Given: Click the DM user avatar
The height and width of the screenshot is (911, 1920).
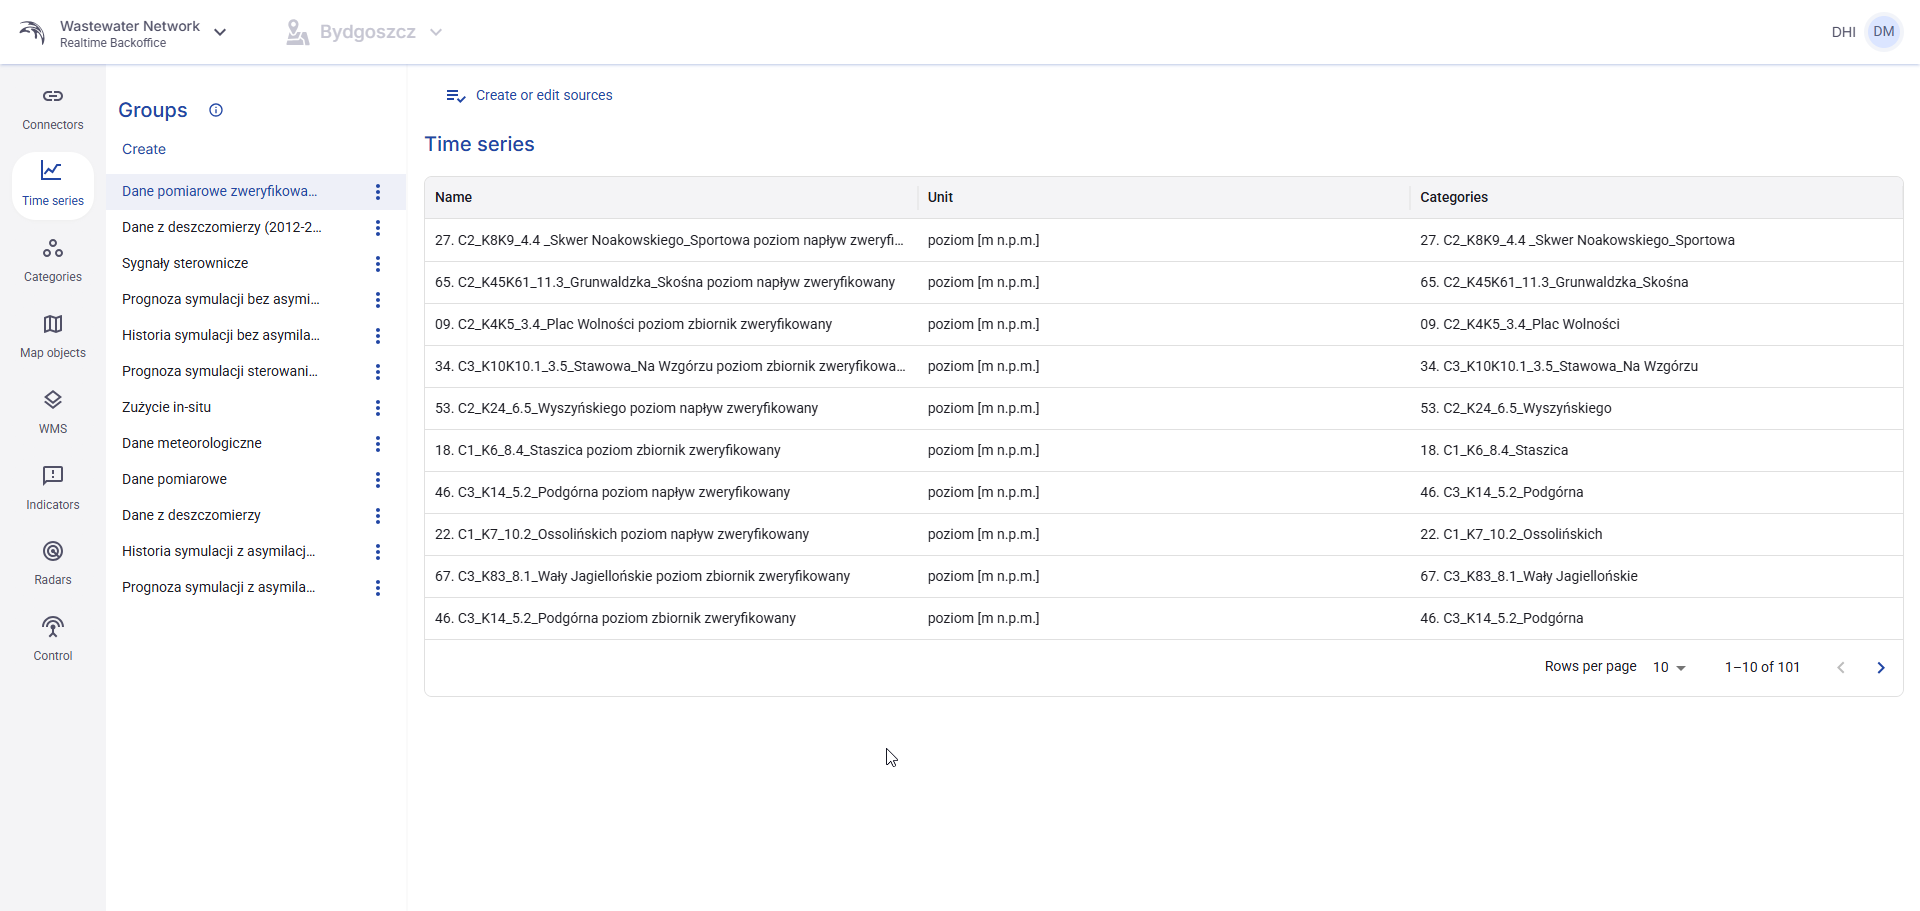Looking at the screenshot, I should pyautogui.click(x=1884, y=32).
